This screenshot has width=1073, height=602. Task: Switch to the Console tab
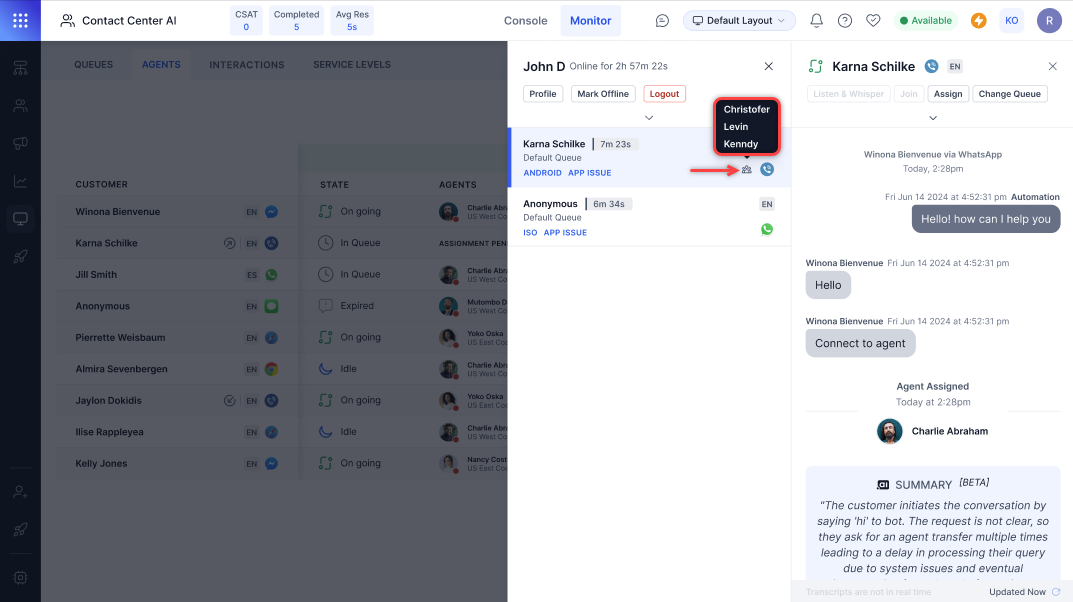[525, 21]
